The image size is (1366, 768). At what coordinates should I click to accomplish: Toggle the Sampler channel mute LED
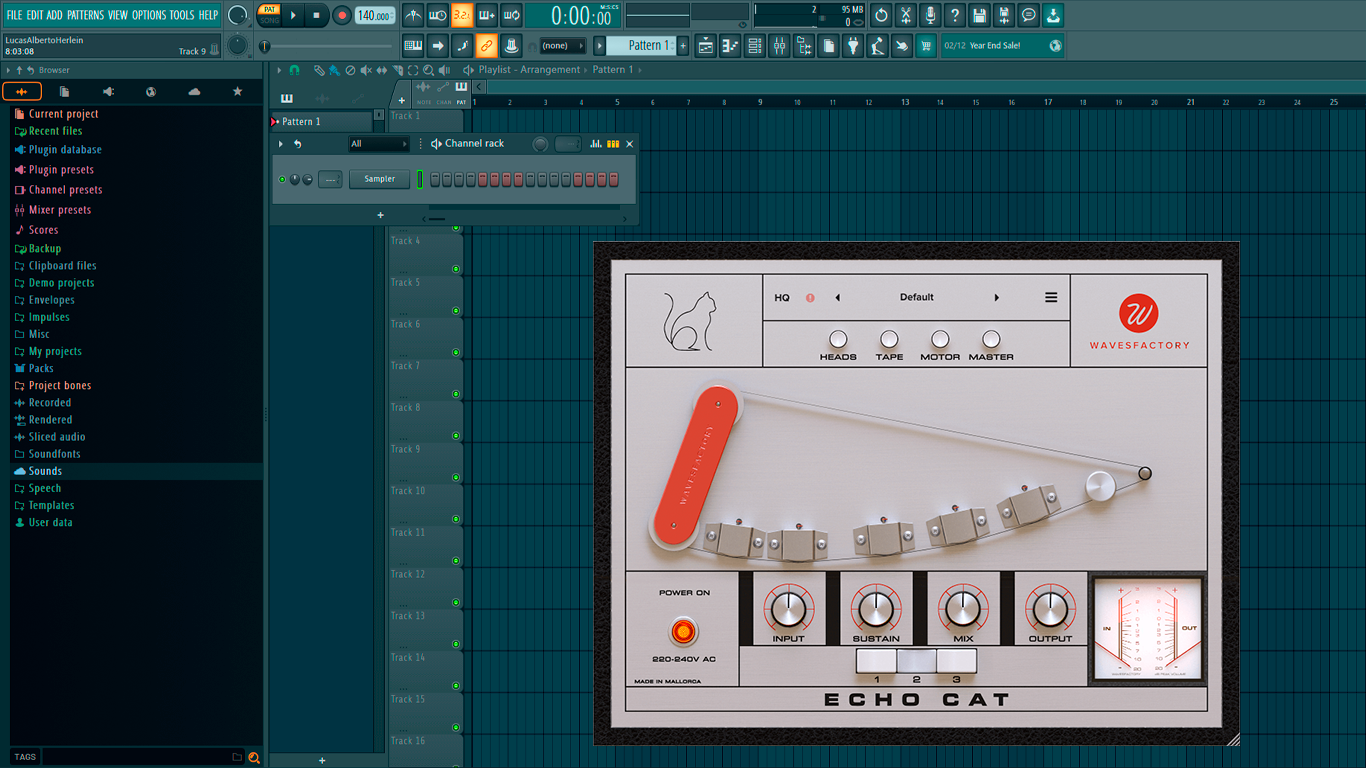click(282, 179)
